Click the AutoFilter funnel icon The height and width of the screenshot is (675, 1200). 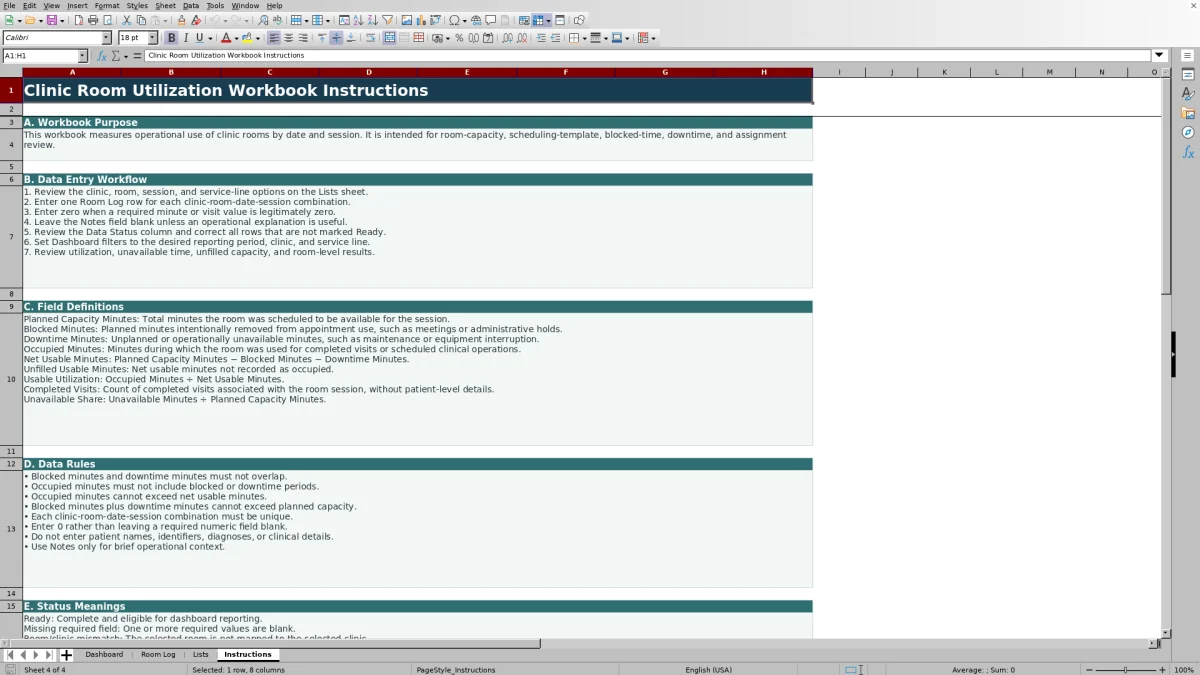tap(387, 20)
